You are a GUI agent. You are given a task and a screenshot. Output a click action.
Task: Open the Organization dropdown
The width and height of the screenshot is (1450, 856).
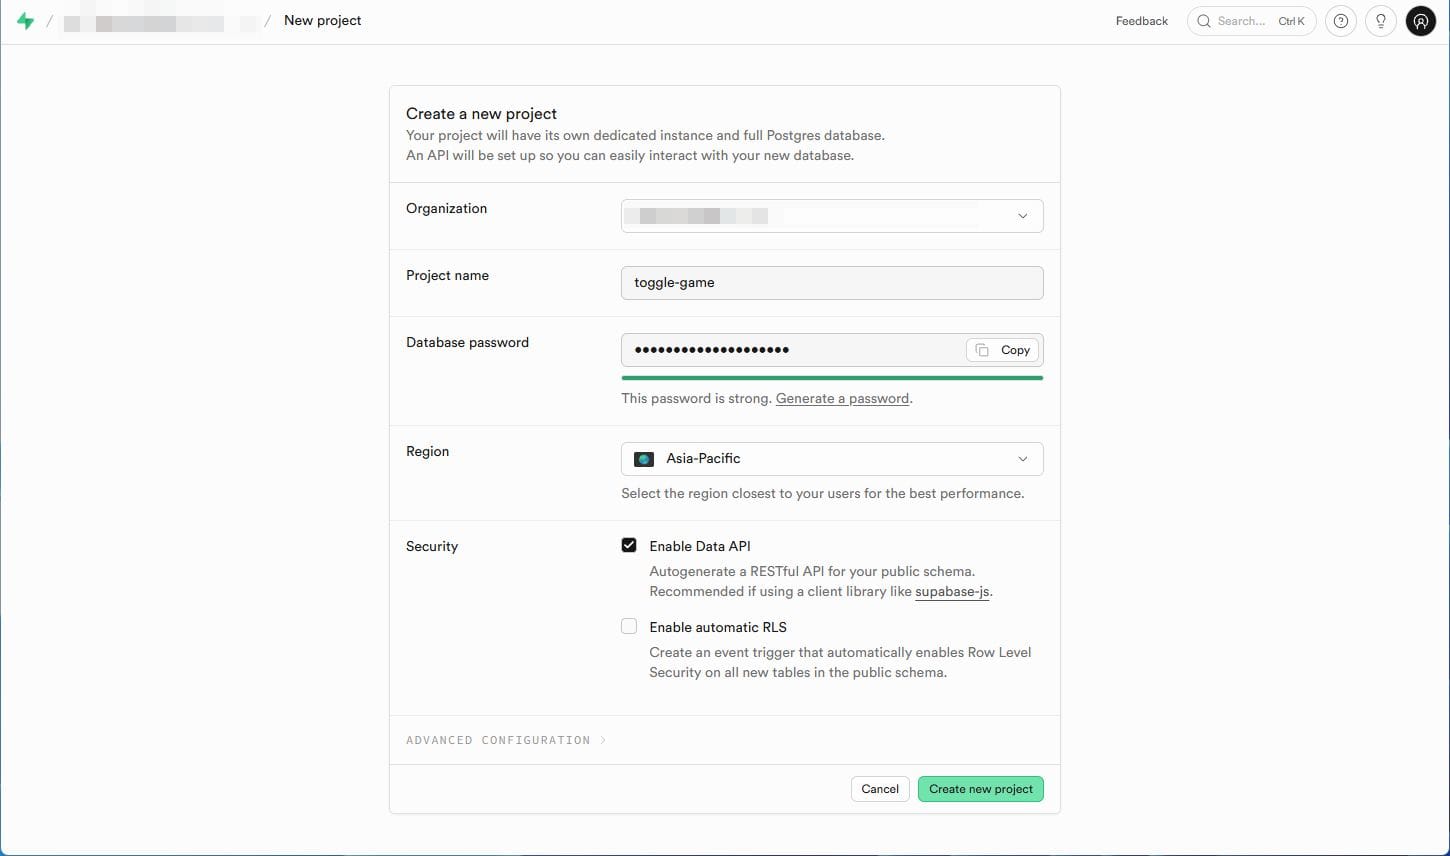[831, 215]
